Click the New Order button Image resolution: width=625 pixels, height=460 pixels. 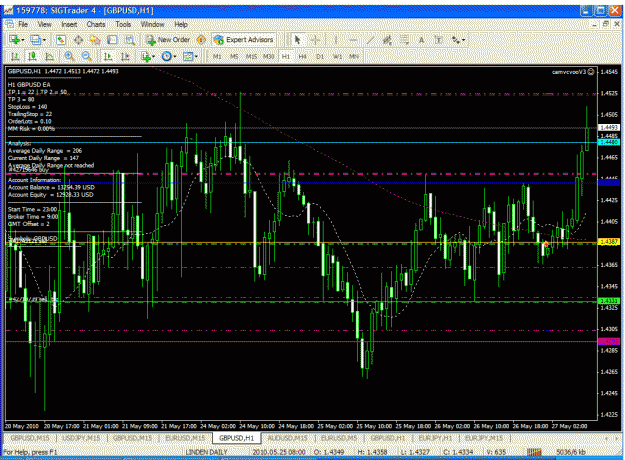[168, 40]
